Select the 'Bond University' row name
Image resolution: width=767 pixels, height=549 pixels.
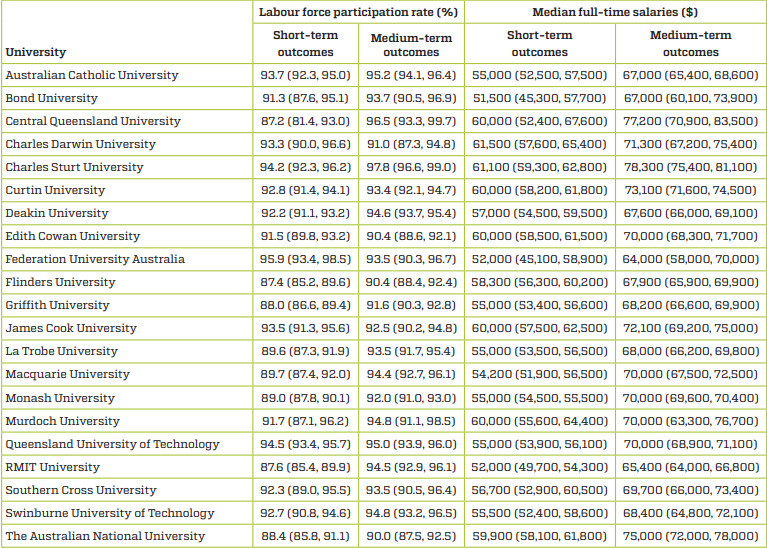tap(51, 98)
